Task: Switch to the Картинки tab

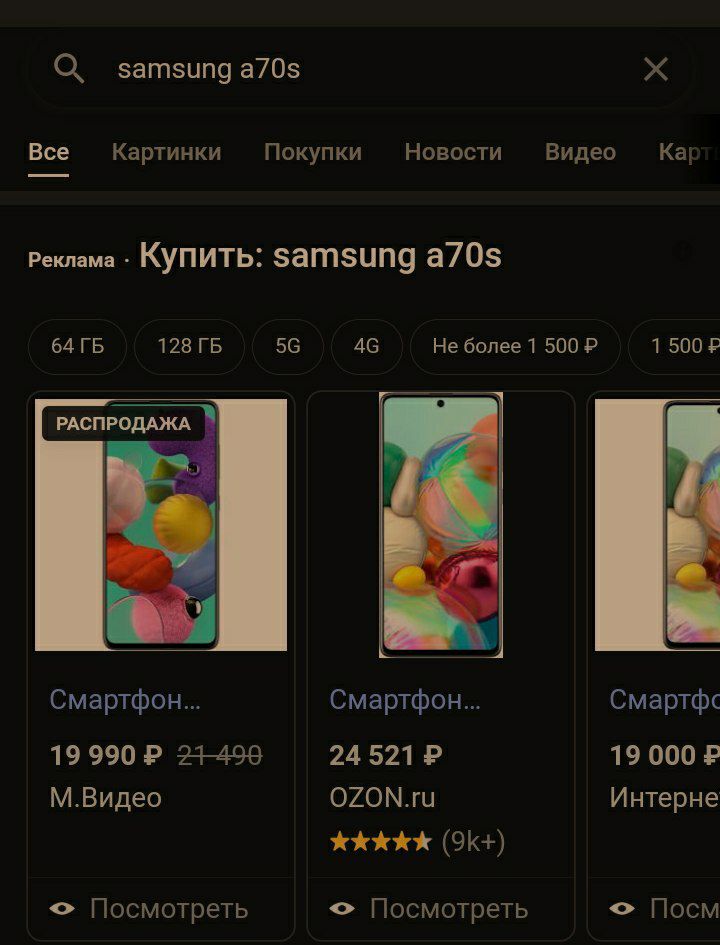Action: click(166, 152)
